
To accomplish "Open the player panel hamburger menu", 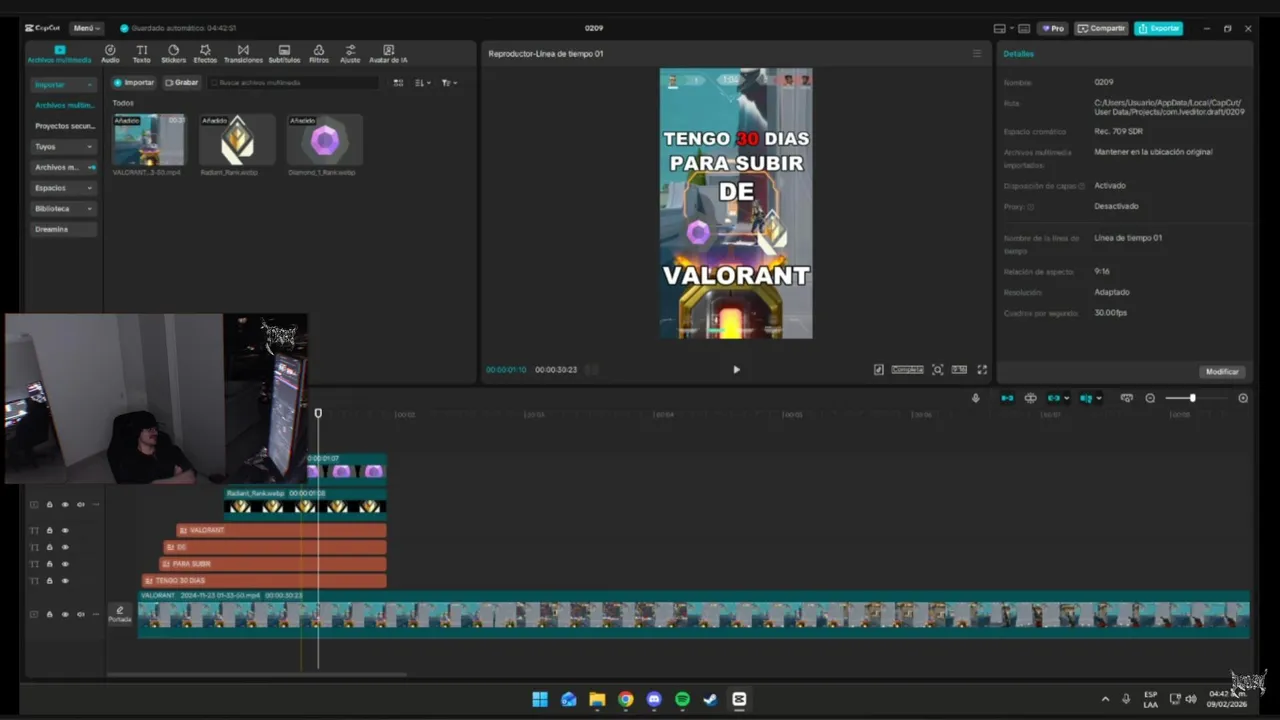I will [977, 54].
